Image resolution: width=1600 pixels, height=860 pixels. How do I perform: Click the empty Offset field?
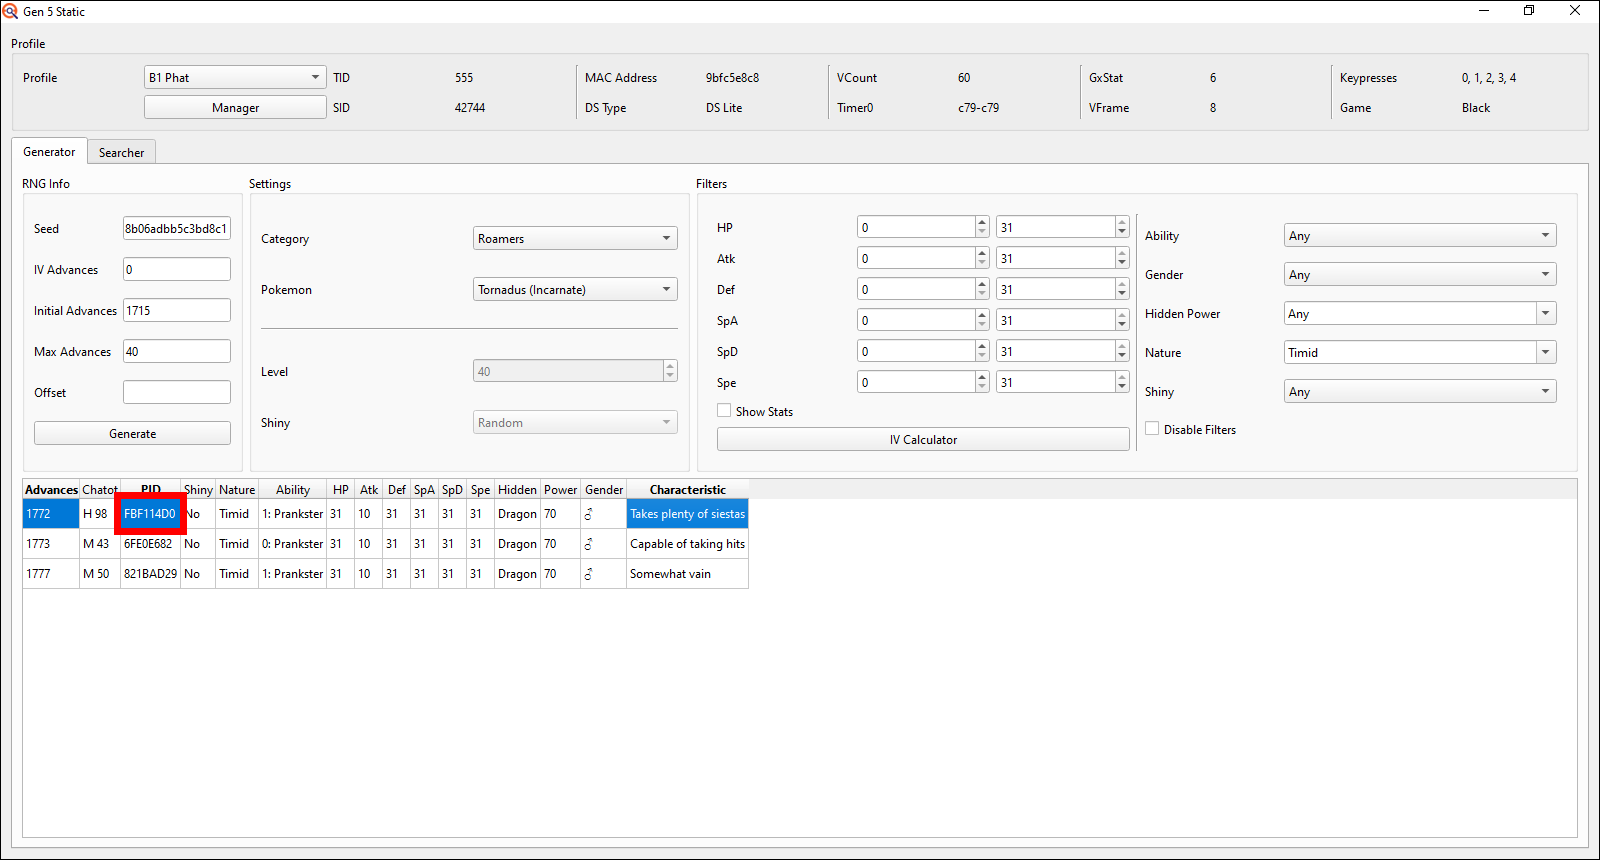tap(176, 392)
